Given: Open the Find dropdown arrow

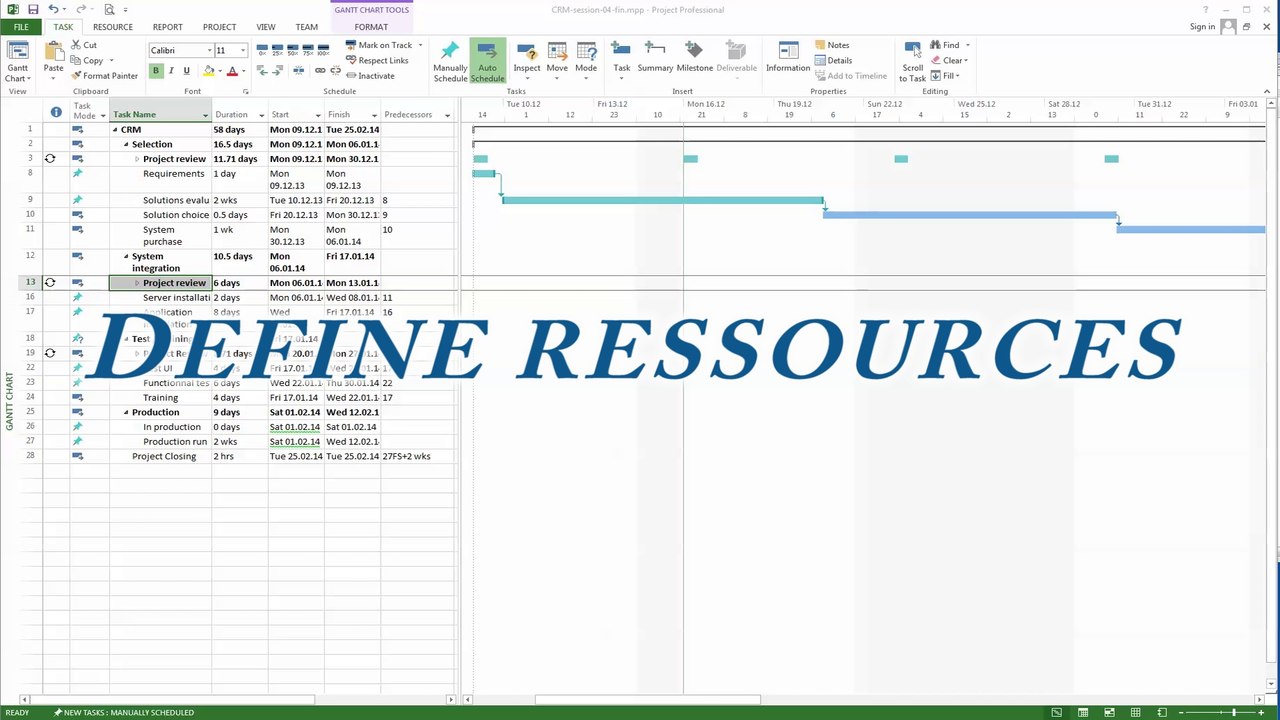Looking at the screenshot, I should point(968,45).
